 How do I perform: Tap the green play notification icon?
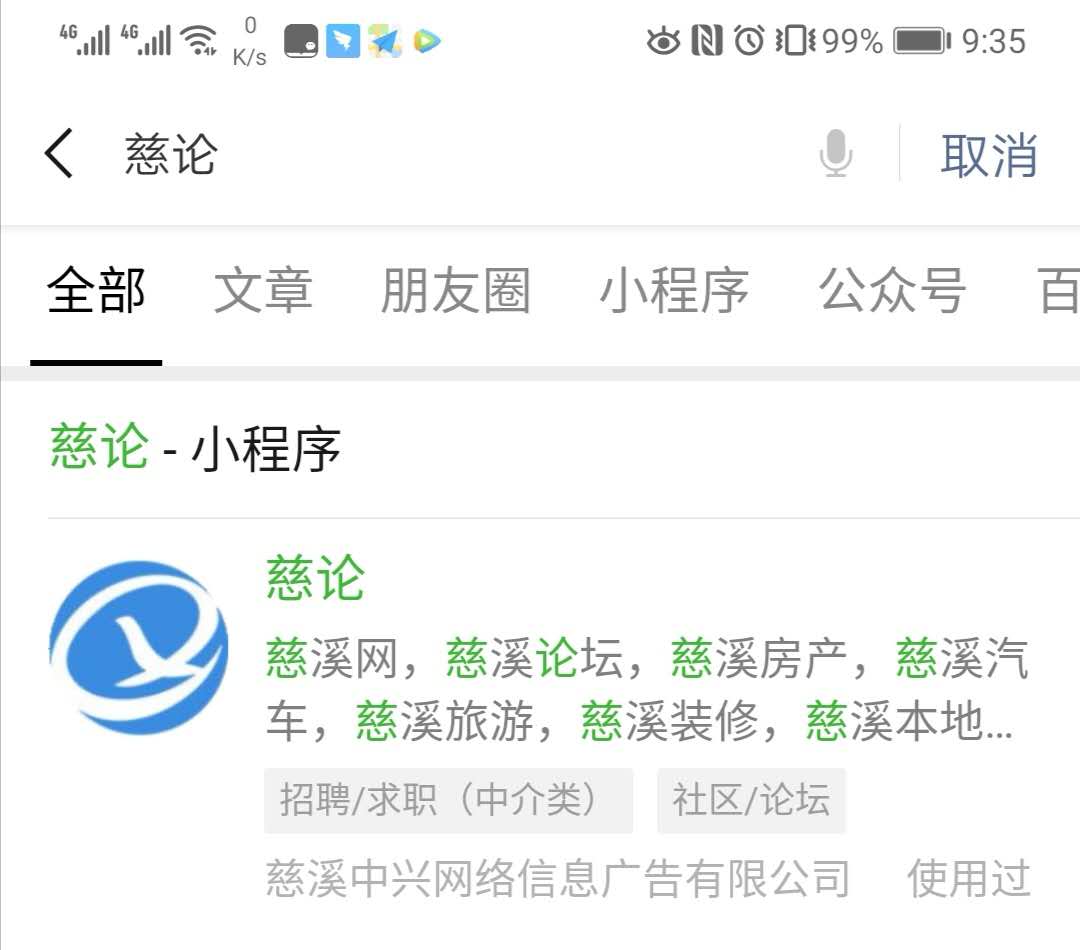click(x=426, y=41)
